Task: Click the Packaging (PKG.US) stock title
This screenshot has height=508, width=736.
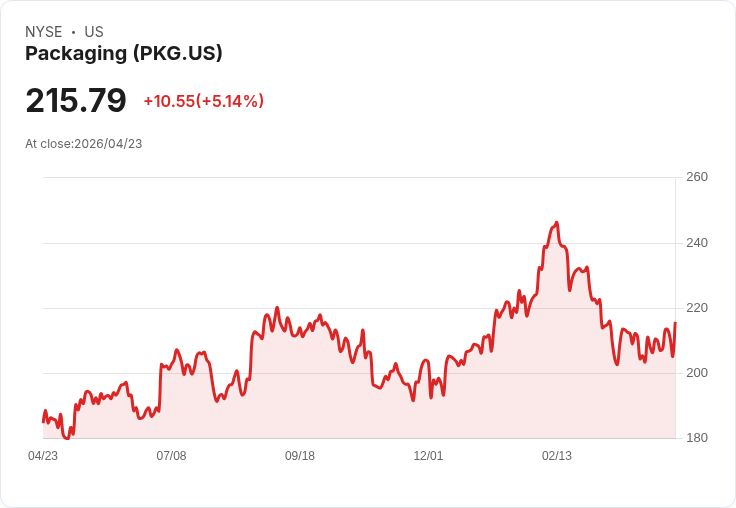Action: (123, 54)
